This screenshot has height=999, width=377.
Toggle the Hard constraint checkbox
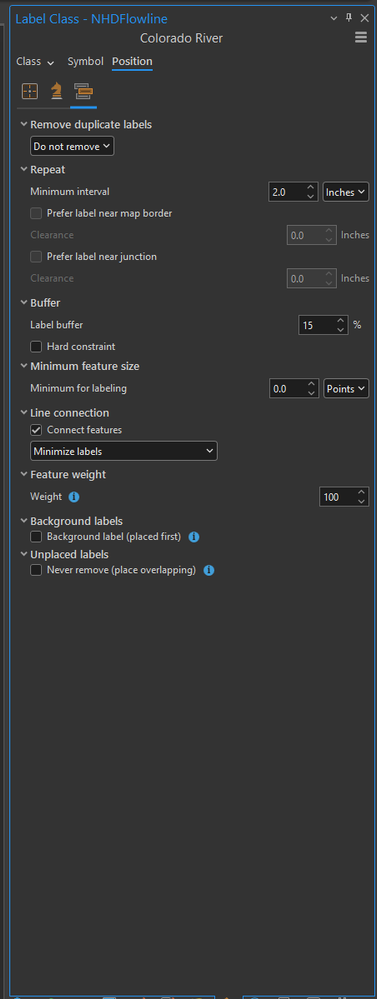tap(36, 347)
